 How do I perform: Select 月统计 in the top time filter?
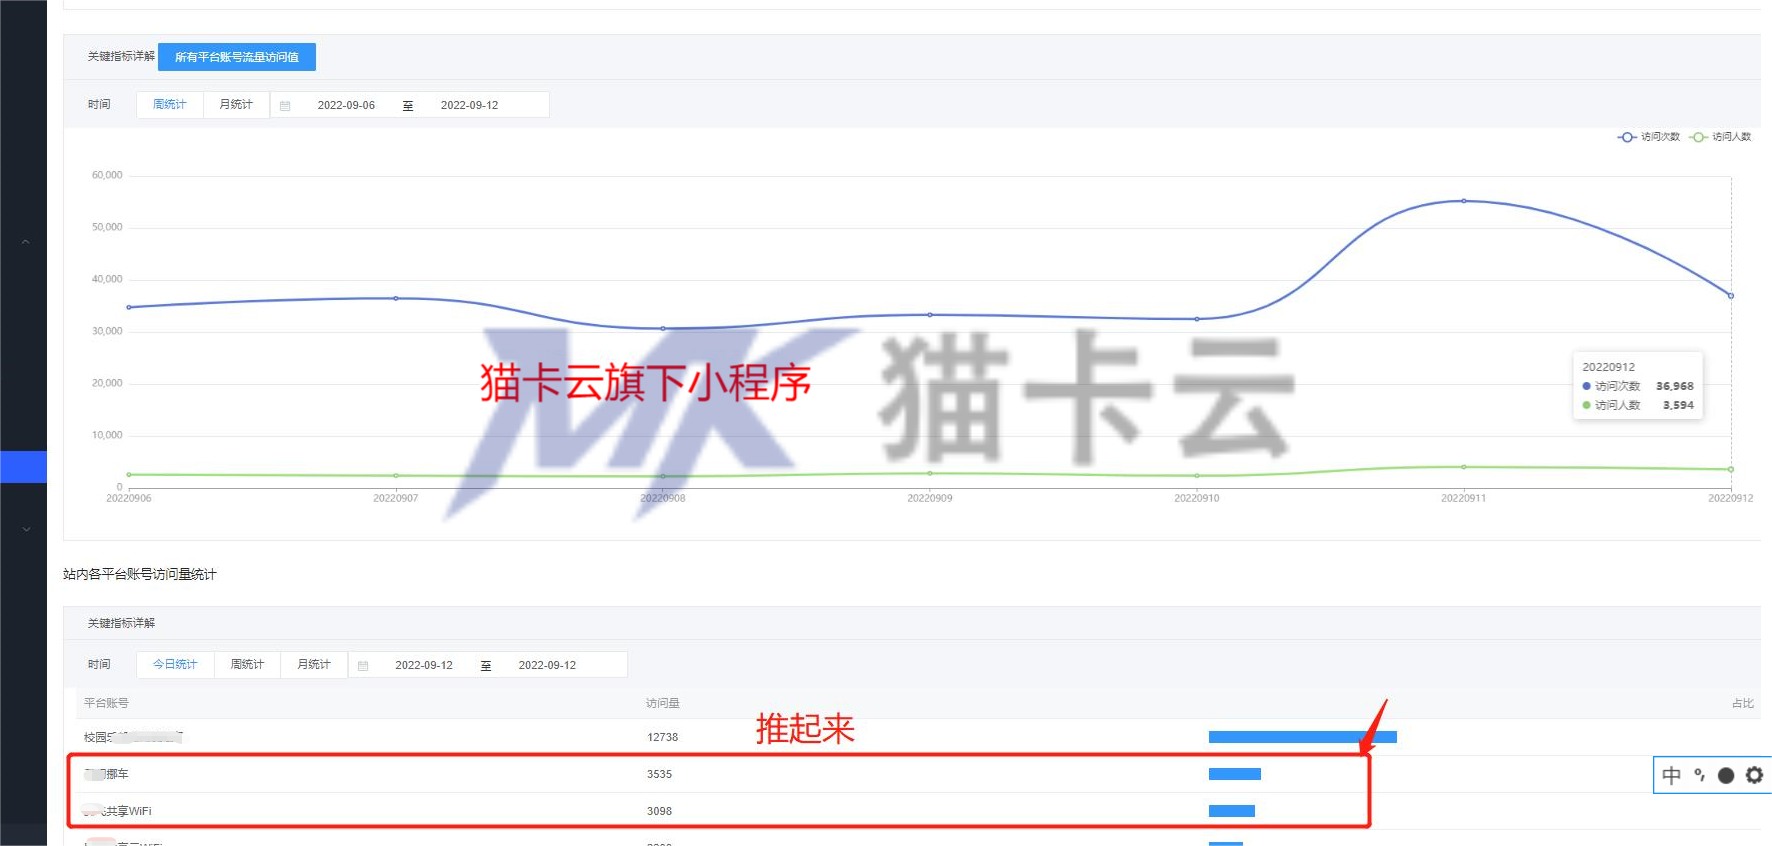pyautogui.click(x=236, y=104)
